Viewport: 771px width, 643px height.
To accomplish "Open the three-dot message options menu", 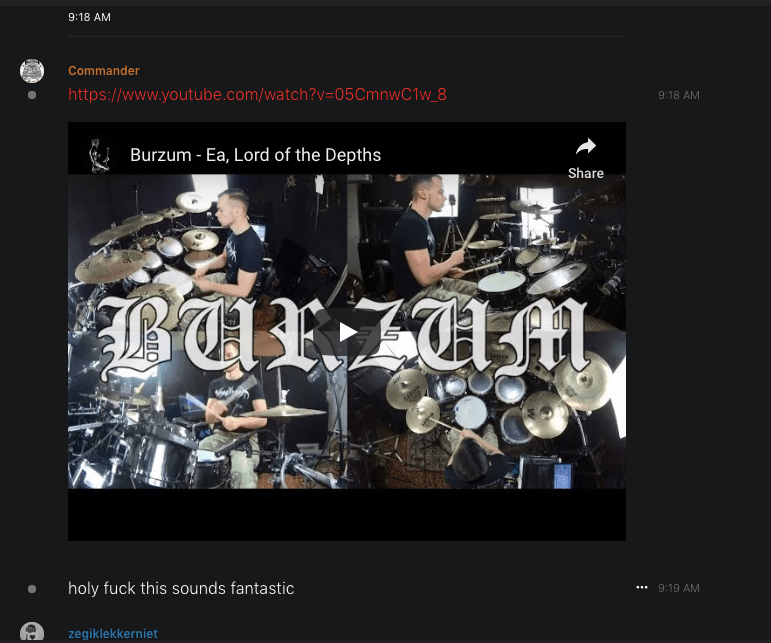I will [642, 587].
